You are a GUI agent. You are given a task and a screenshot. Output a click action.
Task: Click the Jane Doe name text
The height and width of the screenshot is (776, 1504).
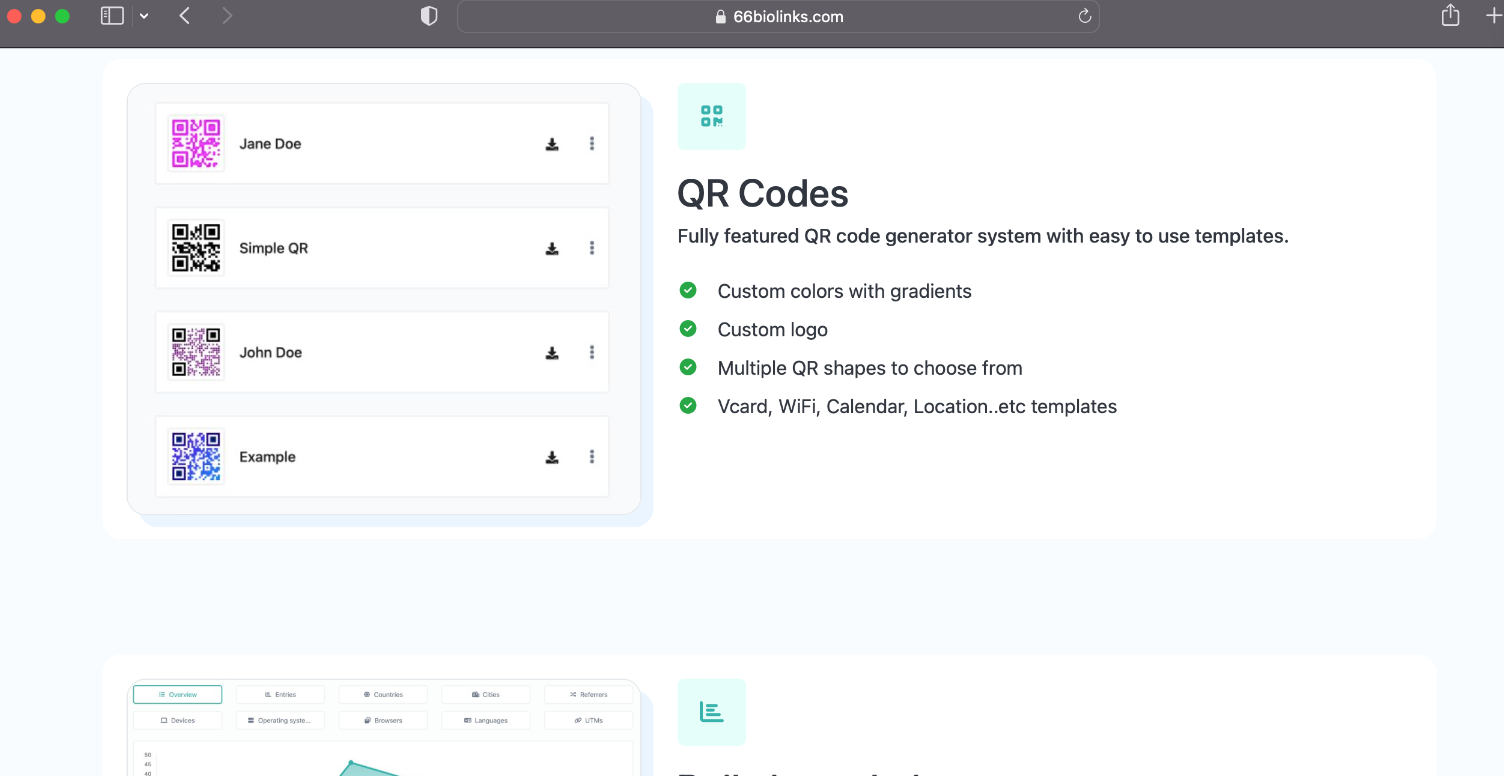(270, 144)
